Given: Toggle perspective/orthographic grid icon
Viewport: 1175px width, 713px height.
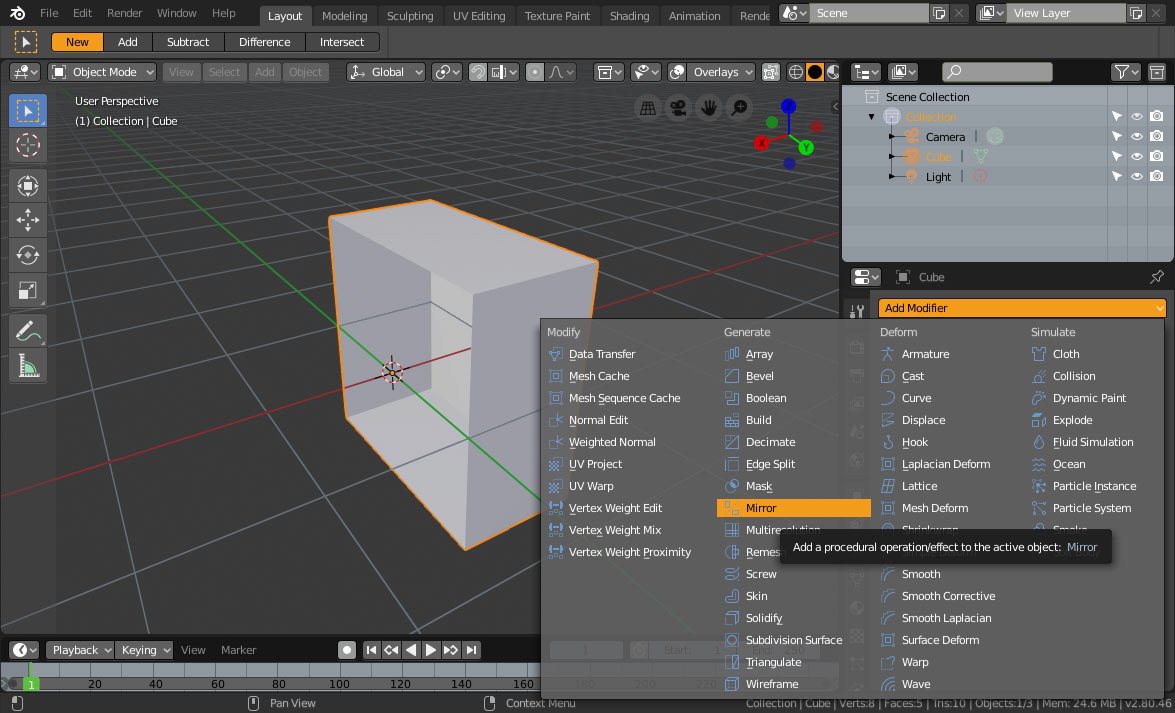Looking at the screenshot, I should (647, 108).
